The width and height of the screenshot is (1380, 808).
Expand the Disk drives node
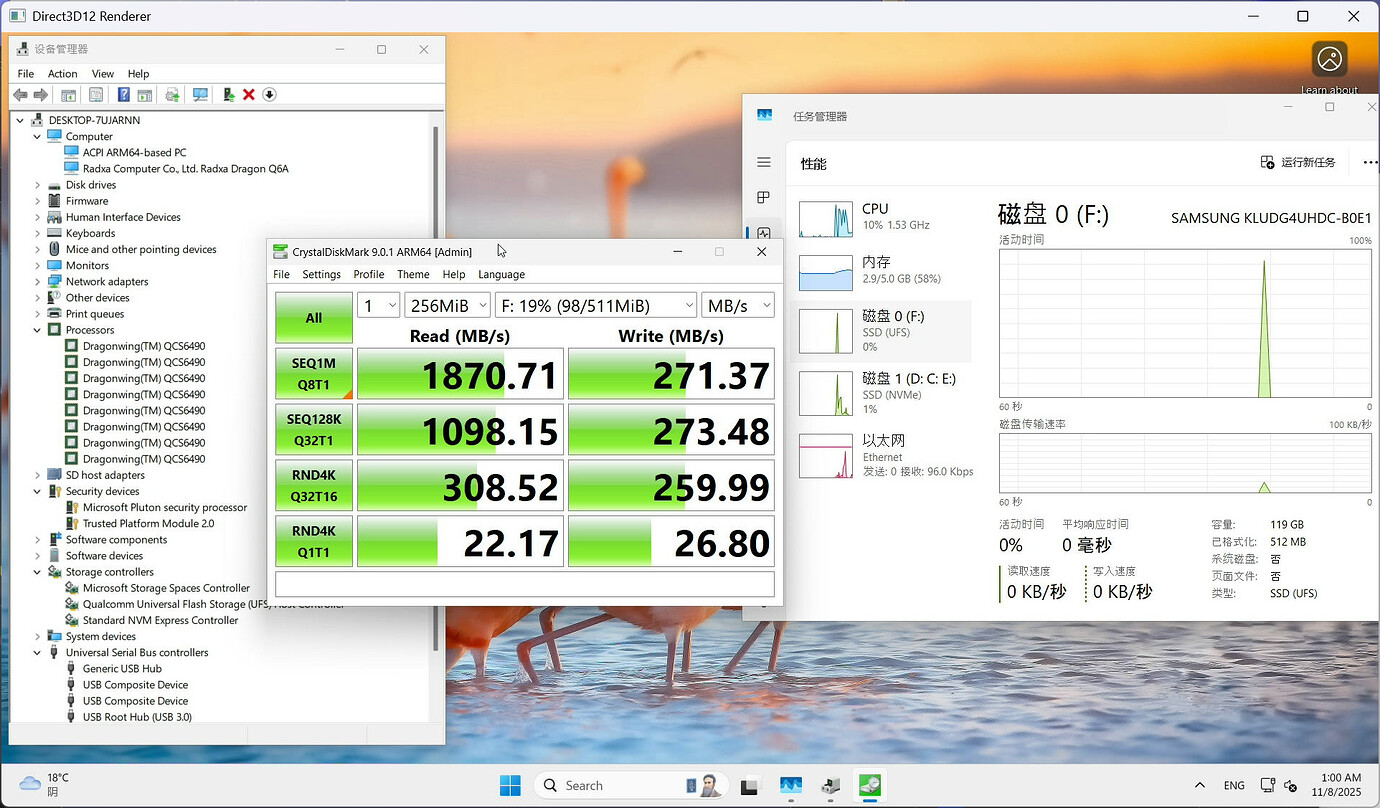[x=38, y=185]
